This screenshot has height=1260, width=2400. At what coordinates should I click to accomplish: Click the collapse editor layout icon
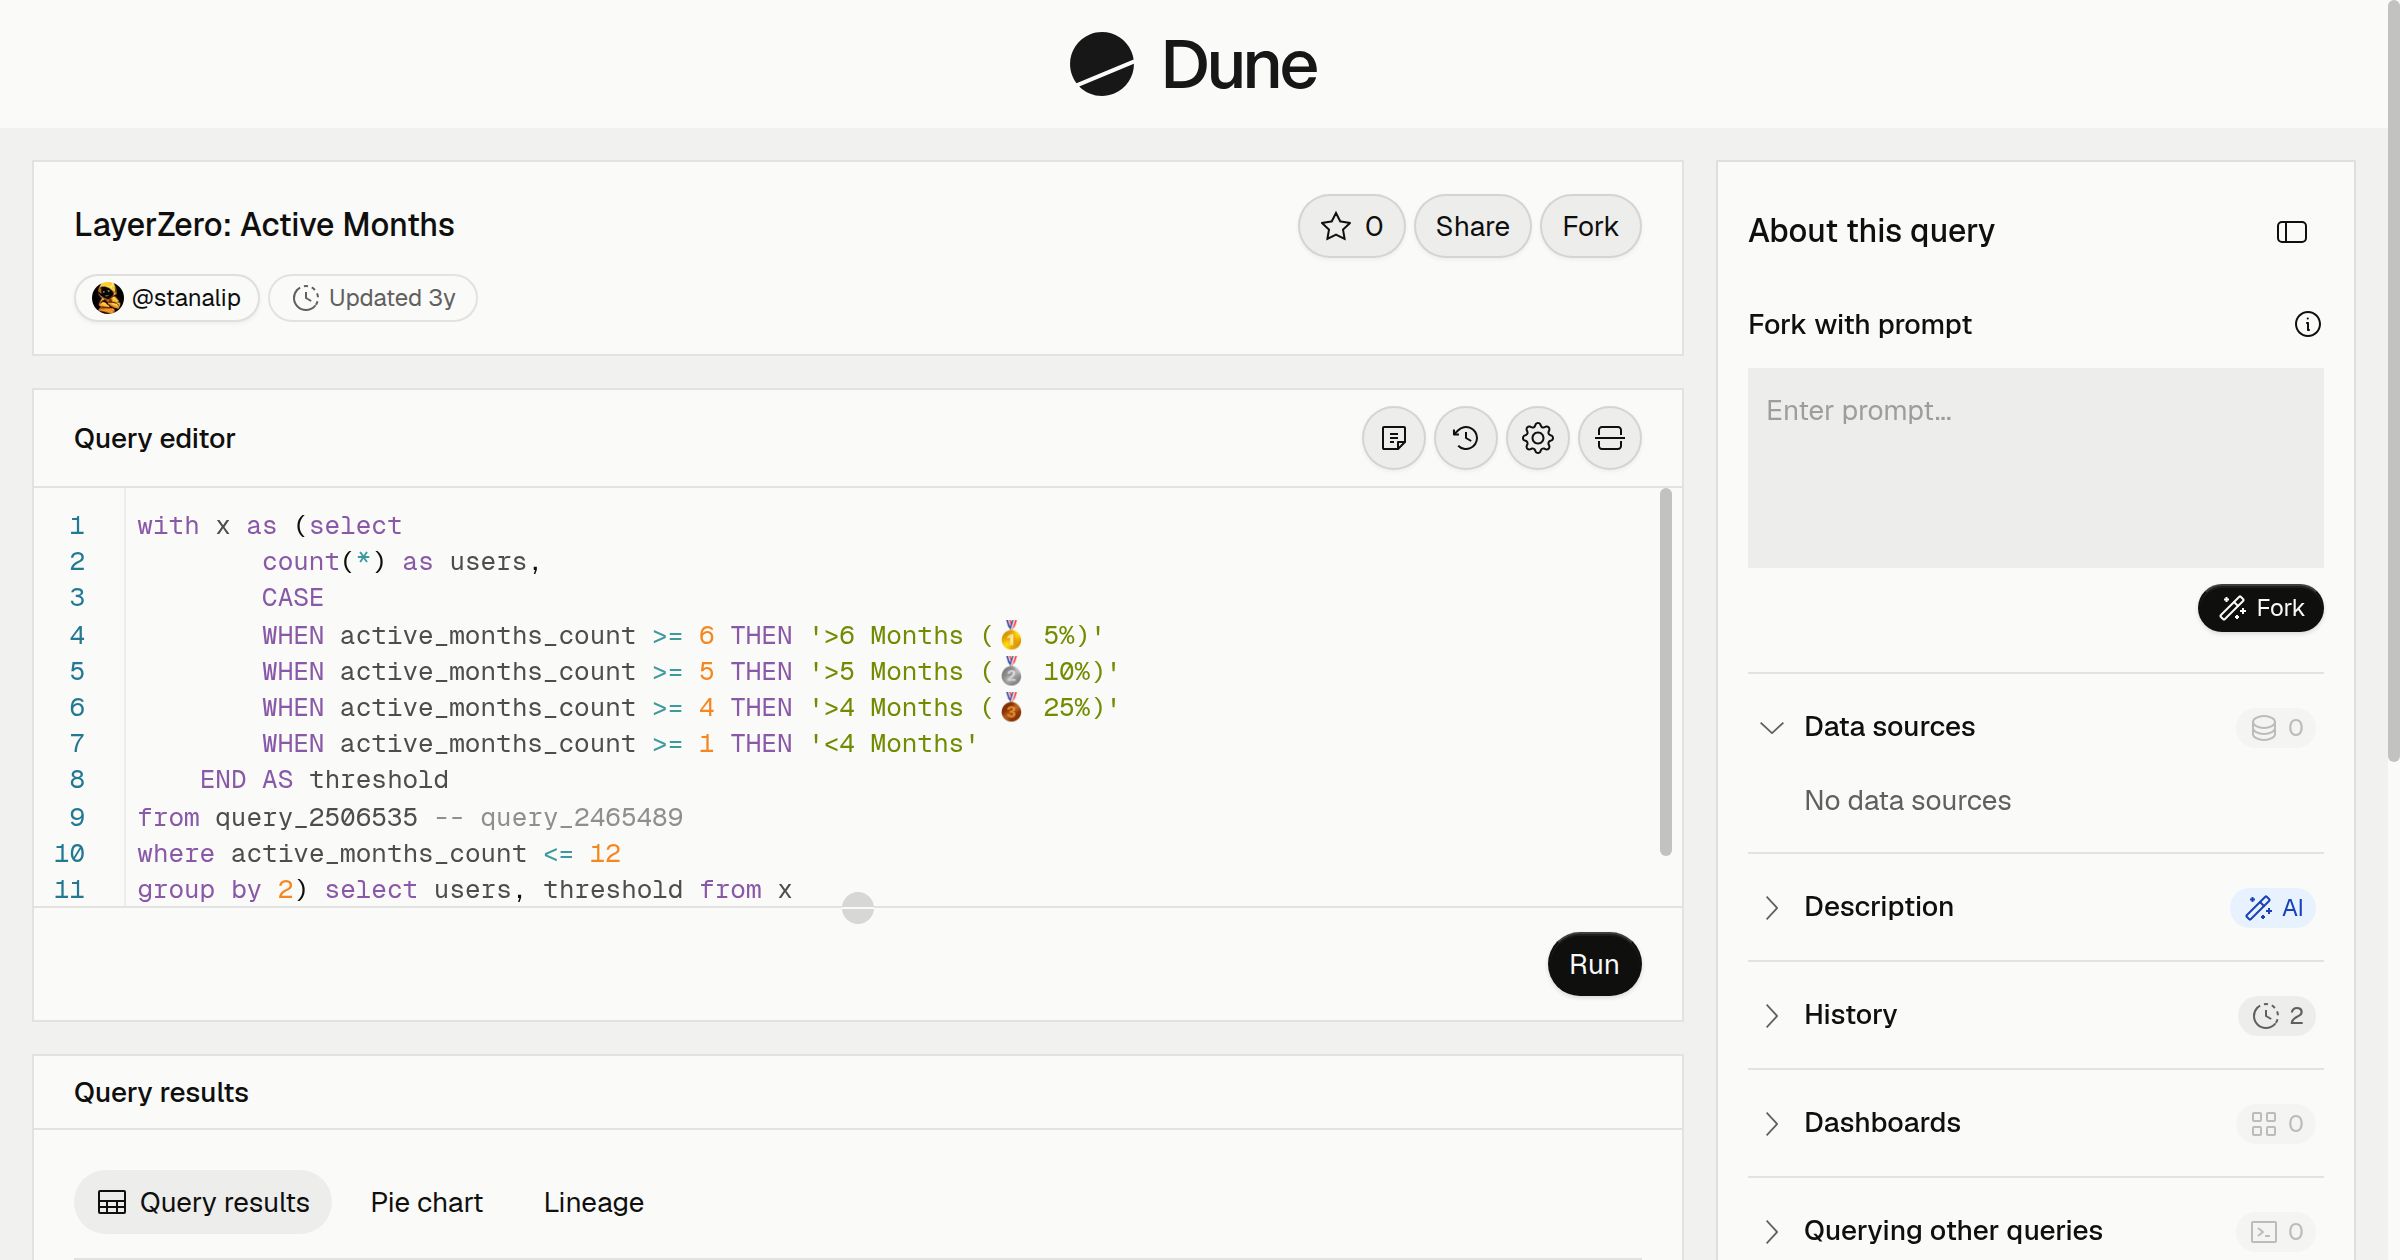[x=1609, y=438]
